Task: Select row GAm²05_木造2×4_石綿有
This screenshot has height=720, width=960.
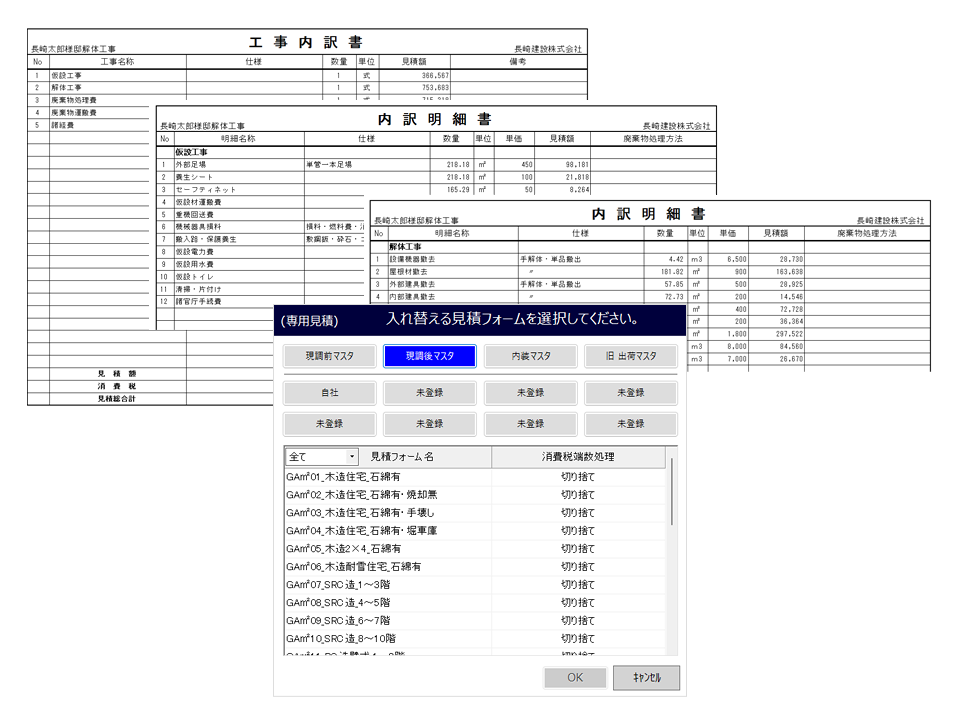Action: click(x=475, y=549)
